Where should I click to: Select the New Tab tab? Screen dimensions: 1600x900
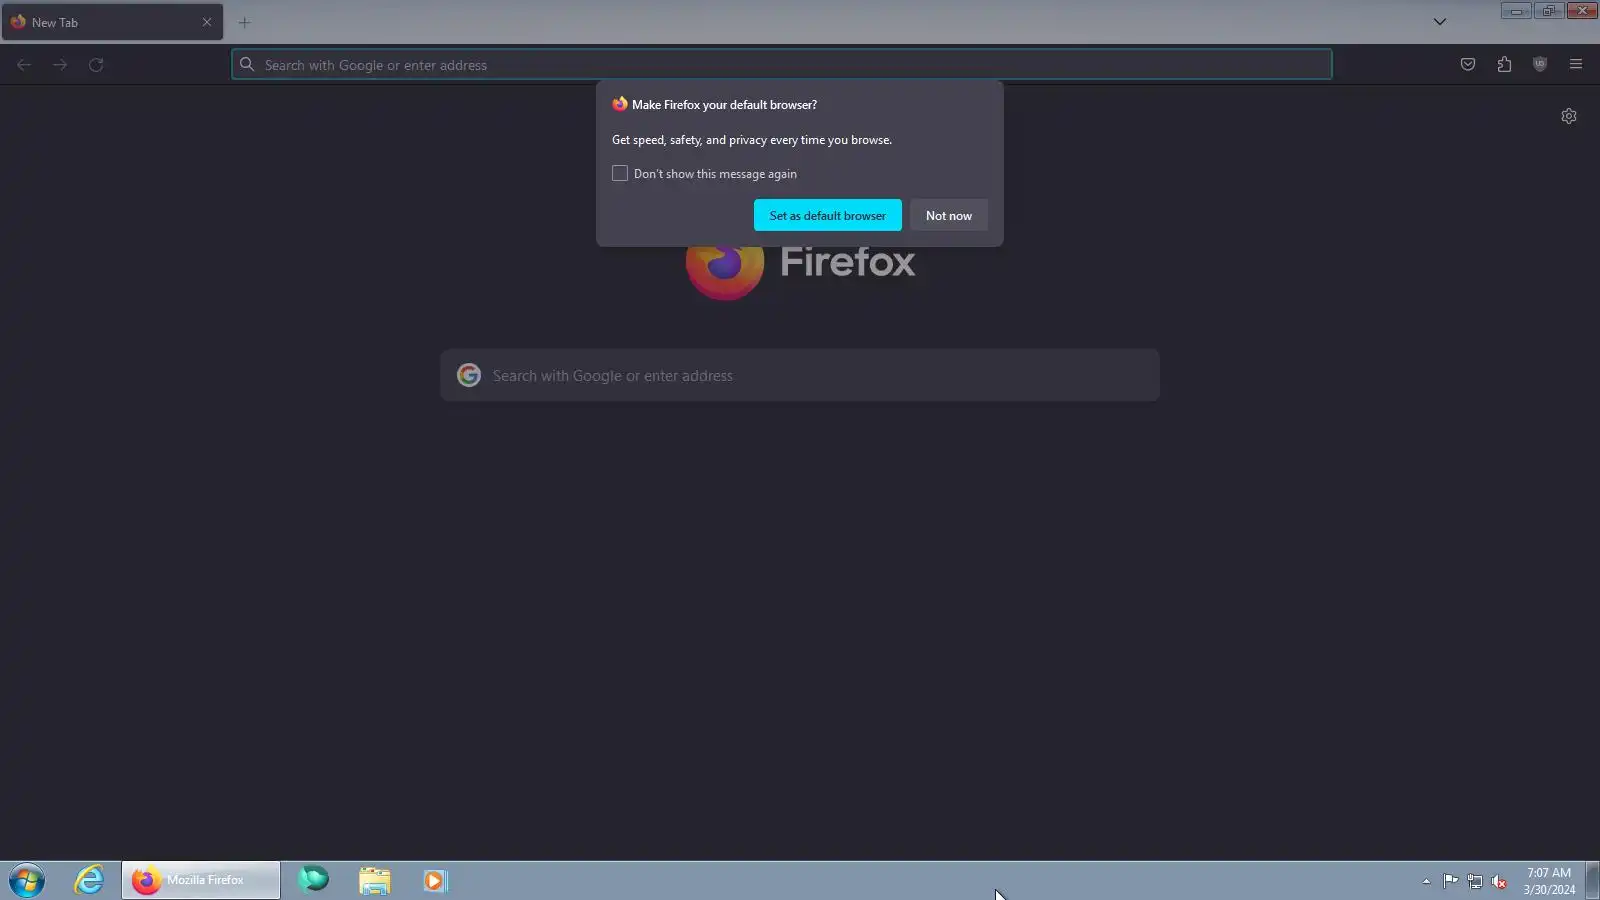tap(112, 22)
